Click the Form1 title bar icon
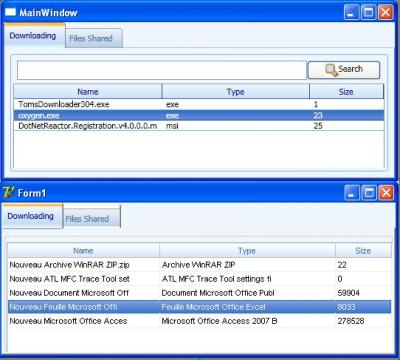400x360 pixels. [9, 193]
